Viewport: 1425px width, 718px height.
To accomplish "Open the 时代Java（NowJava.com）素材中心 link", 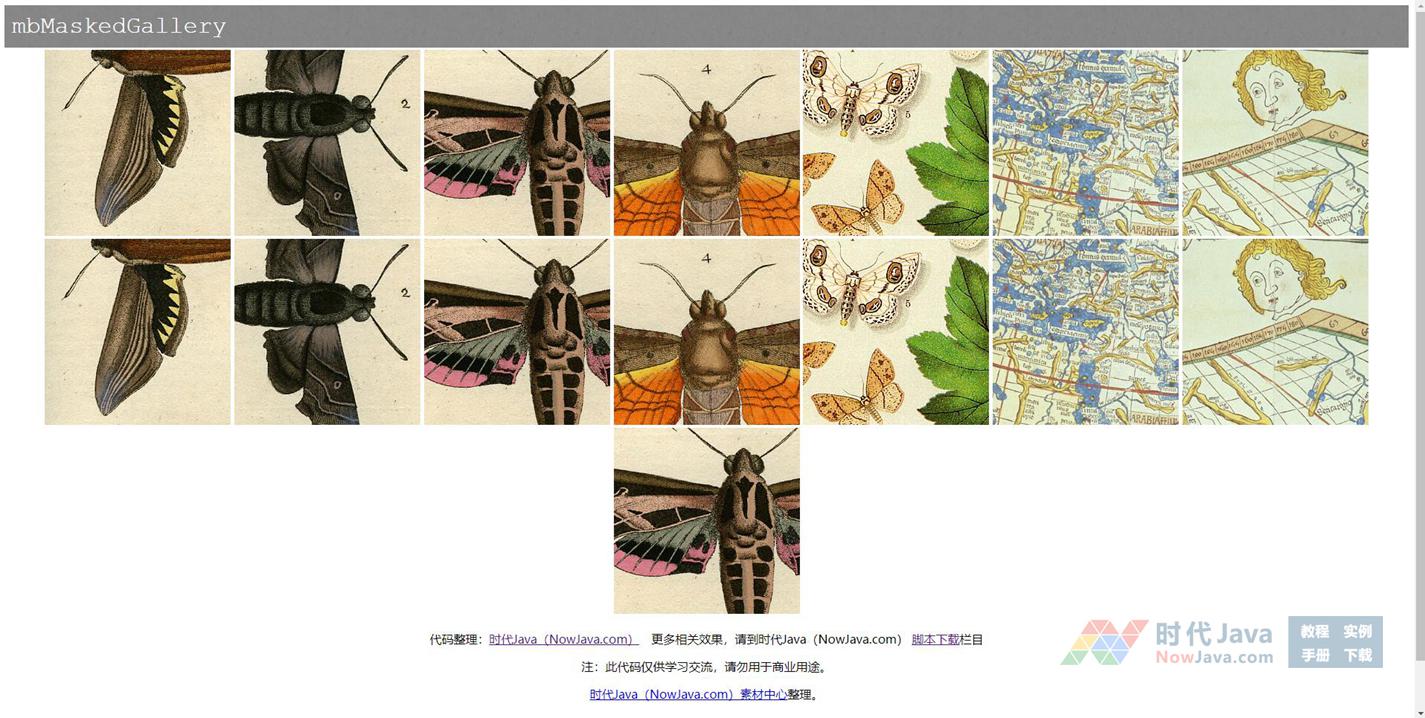I will point(688,695).
